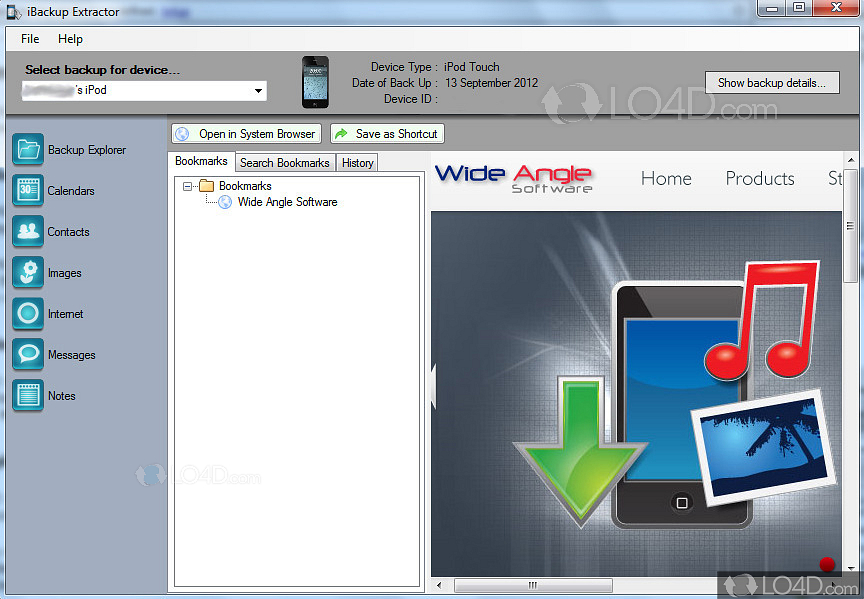Select the Bookmarks root tree label
The image size is (864, 599).
[245, 186]
